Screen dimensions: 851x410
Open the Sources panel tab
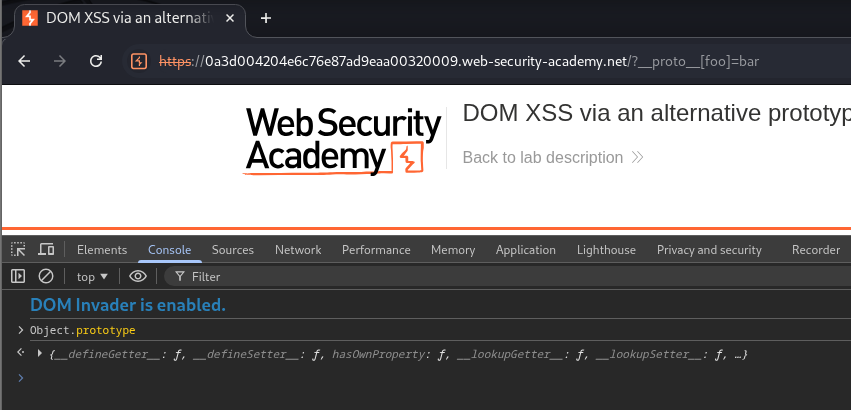pyautogui.click(x=232, y=250)
